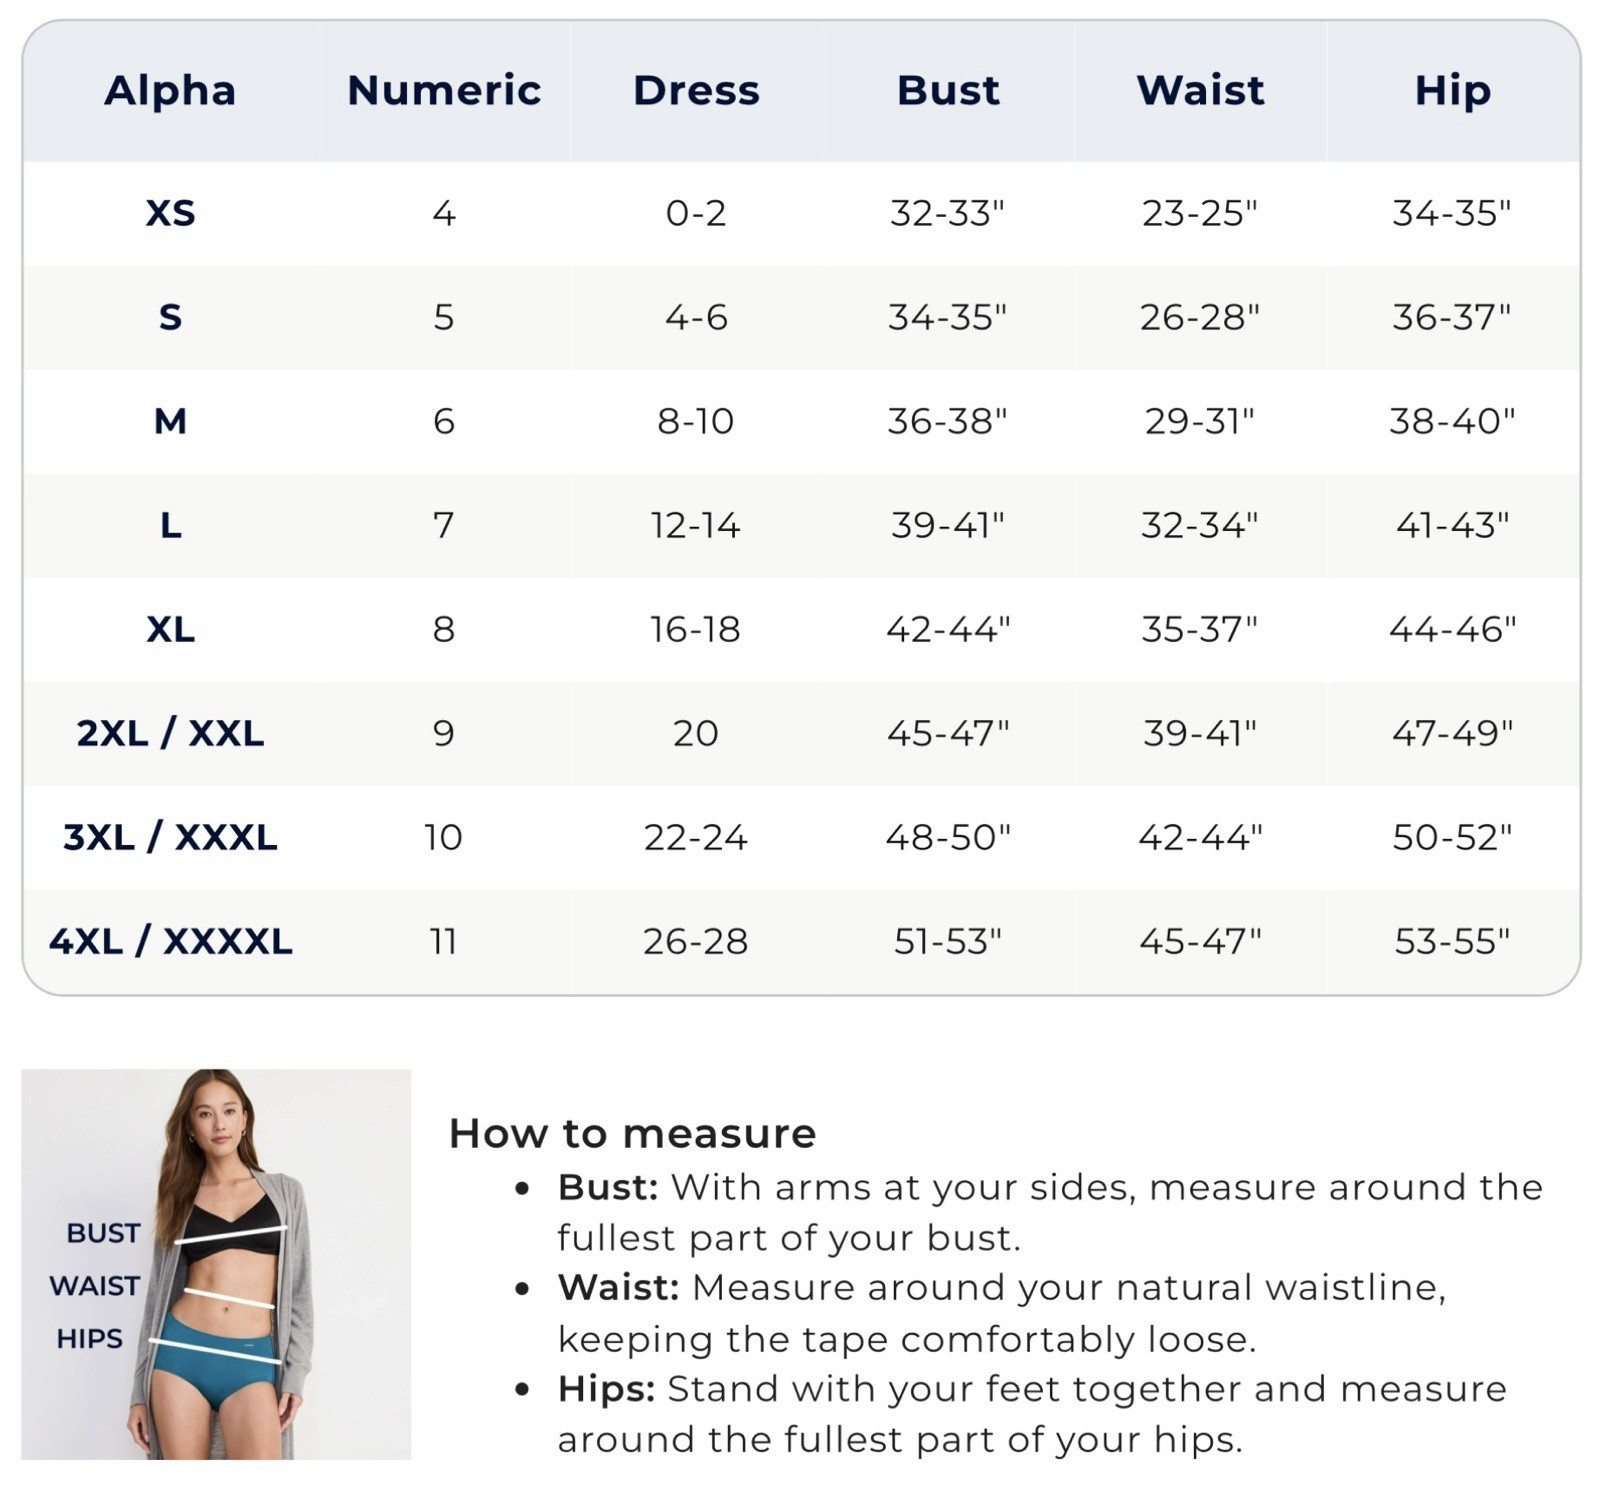Screen dimensions: 1600x1487
Task: Click the How to measure heading
Action: click(x=632, y=1134)
